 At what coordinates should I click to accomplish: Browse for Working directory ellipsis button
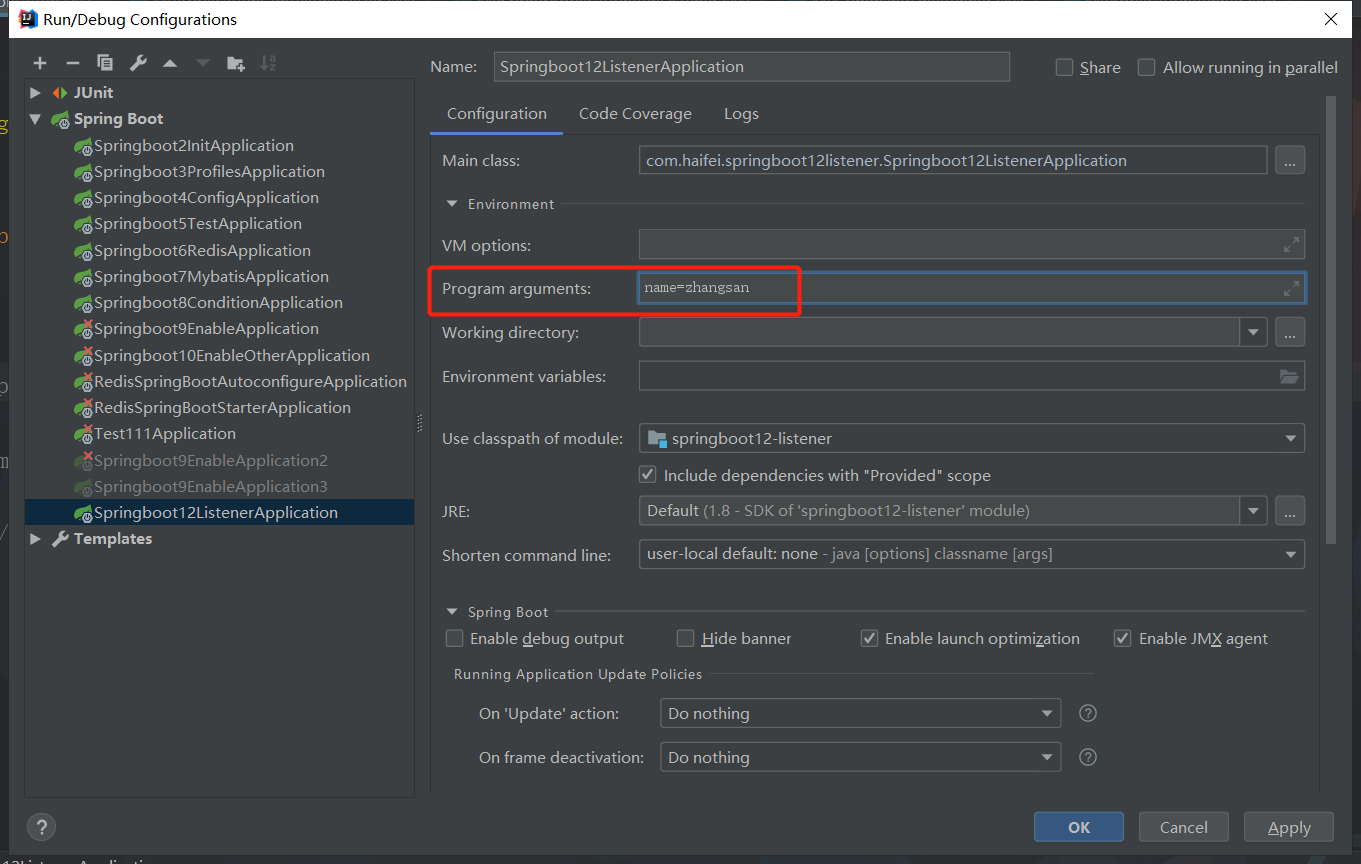(1290, 332)
